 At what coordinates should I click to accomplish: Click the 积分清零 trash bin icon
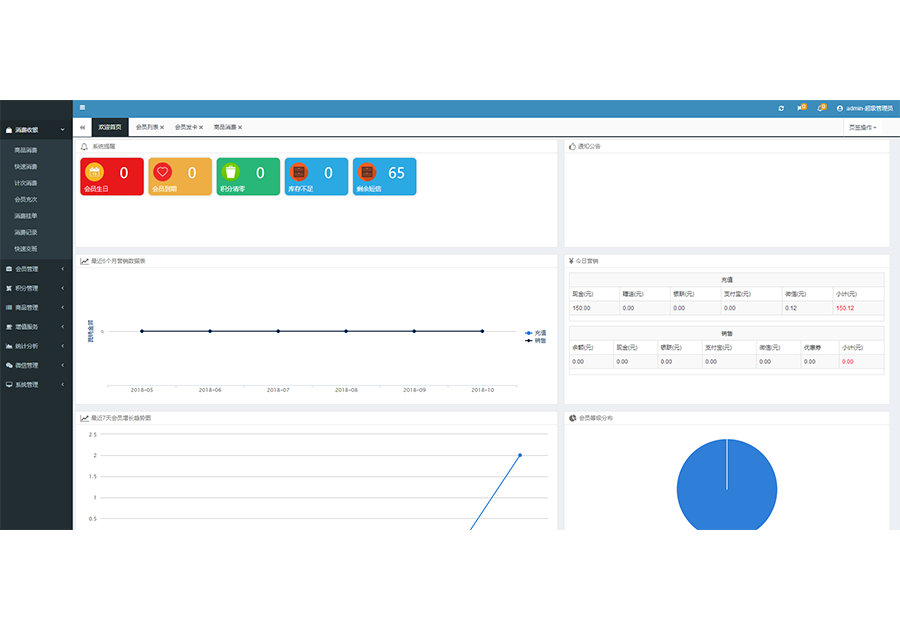[231, 172]
